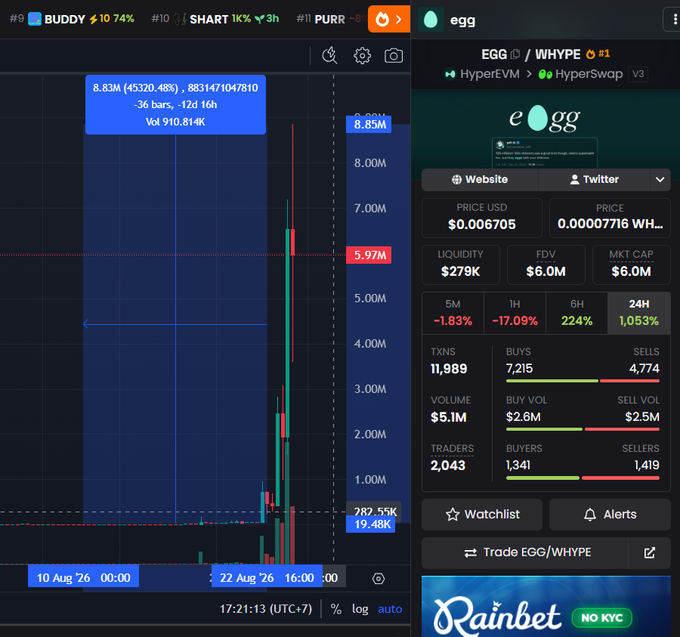Select the 1H timeframe tab
The height and width of the screenshot is (637, 680).
click(x=515, y=313)
